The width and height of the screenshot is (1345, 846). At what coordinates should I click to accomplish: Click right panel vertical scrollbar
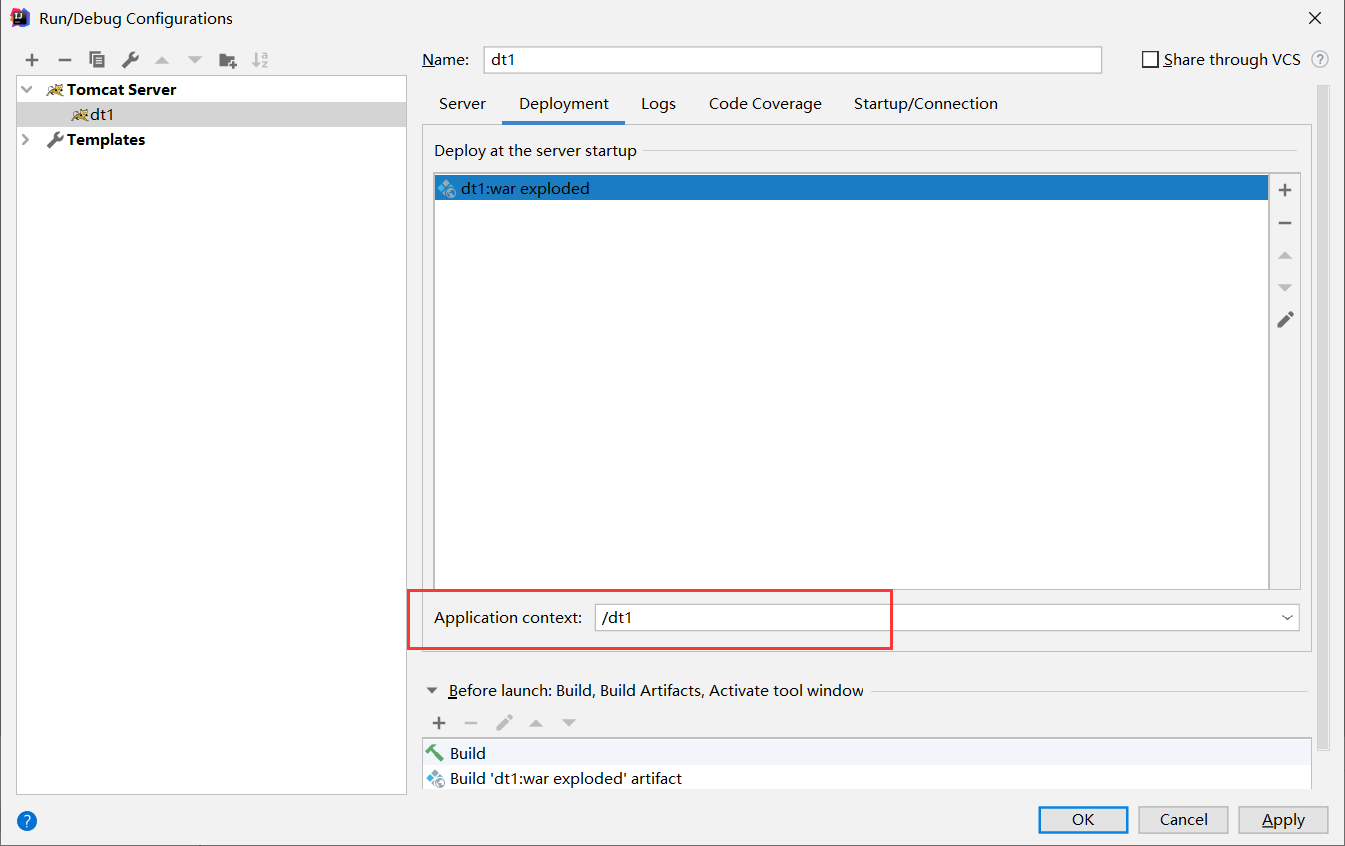coord(1323,417)
